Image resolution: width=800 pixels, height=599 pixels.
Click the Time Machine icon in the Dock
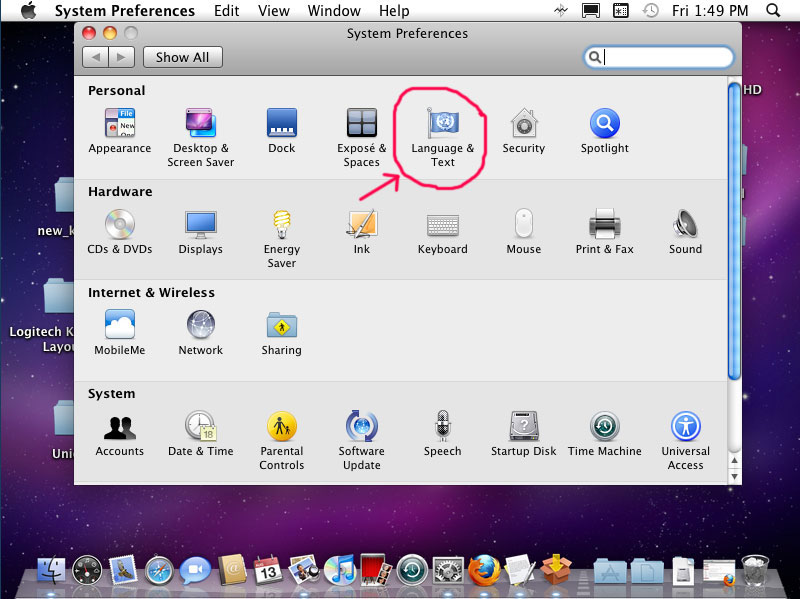pos(412,570)
